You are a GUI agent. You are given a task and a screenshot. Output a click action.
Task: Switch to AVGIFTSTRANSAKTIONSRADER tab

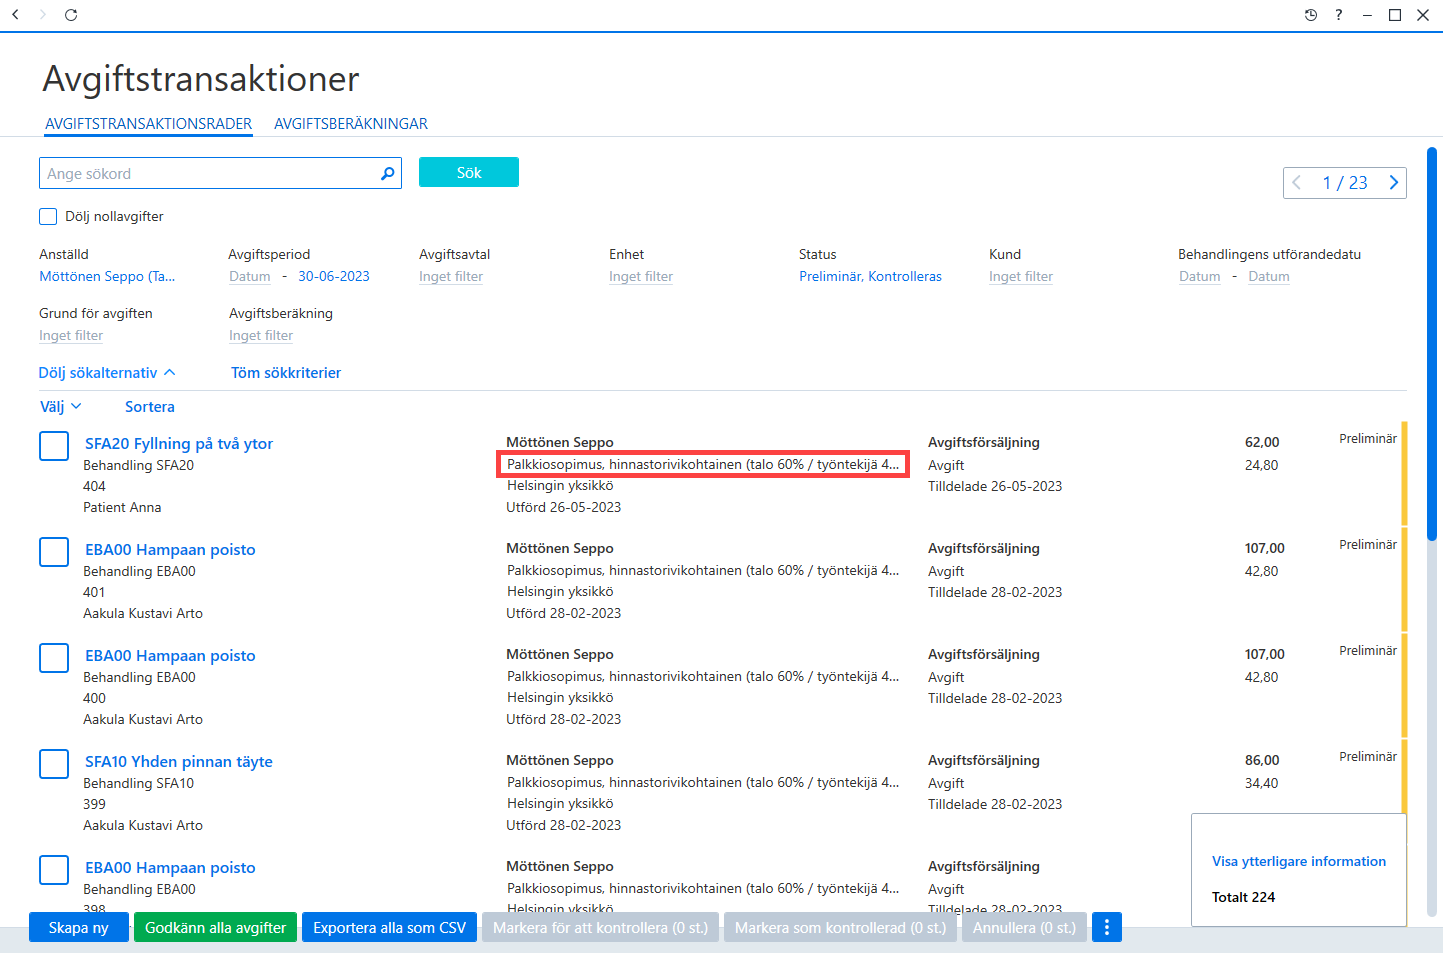[x=149, y=123]
